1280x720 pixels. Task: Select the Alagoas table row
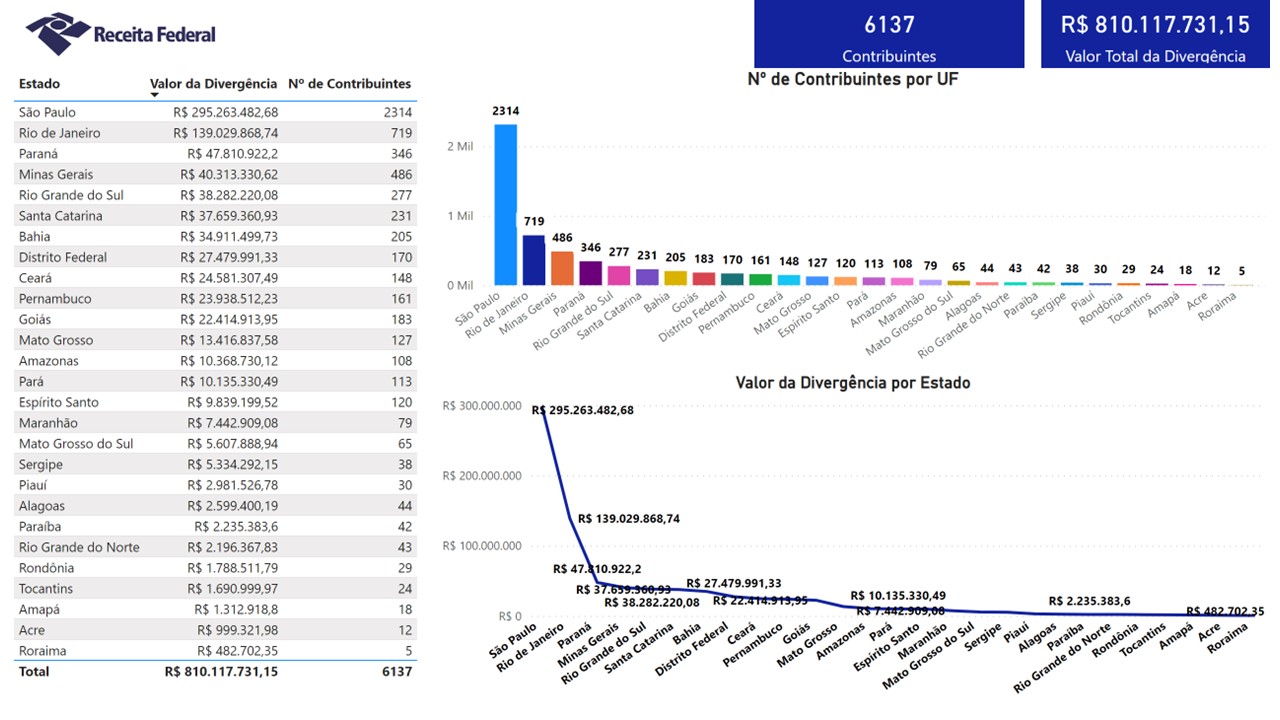click(216, 506)
